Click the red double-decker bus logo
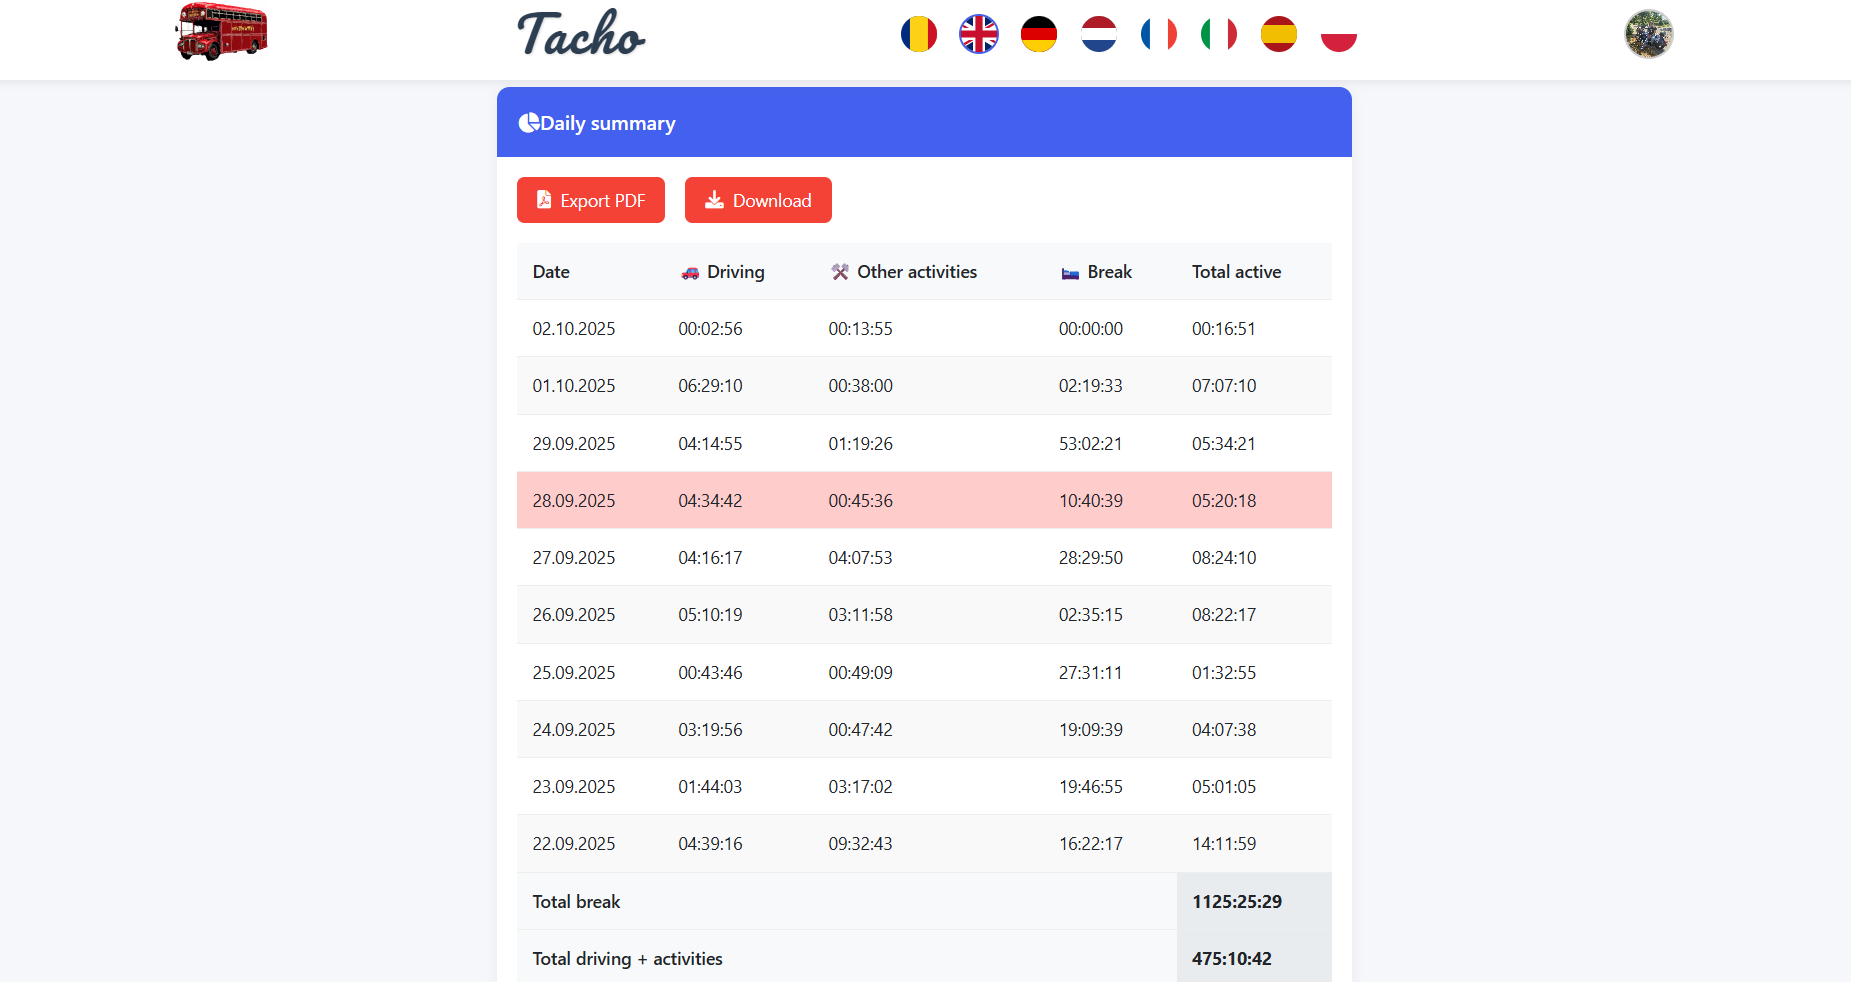This screenshot has width=1851, height=982. click(221, 32)
